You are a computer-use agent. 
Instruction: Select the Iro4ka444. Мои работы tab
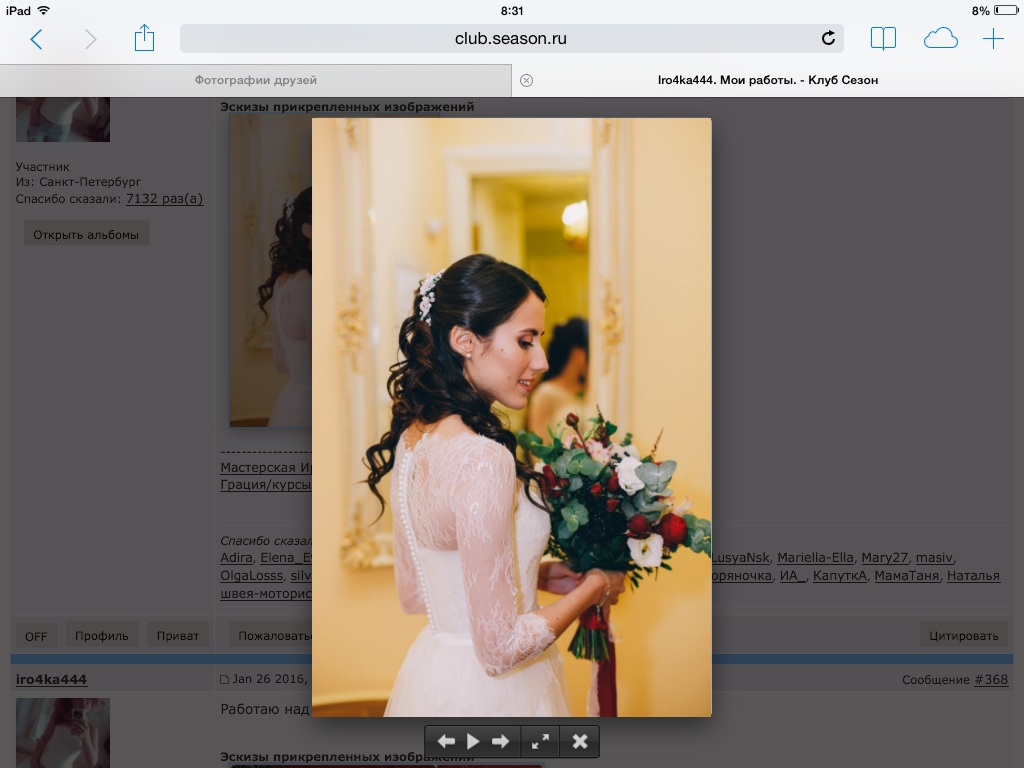(768, 80)
